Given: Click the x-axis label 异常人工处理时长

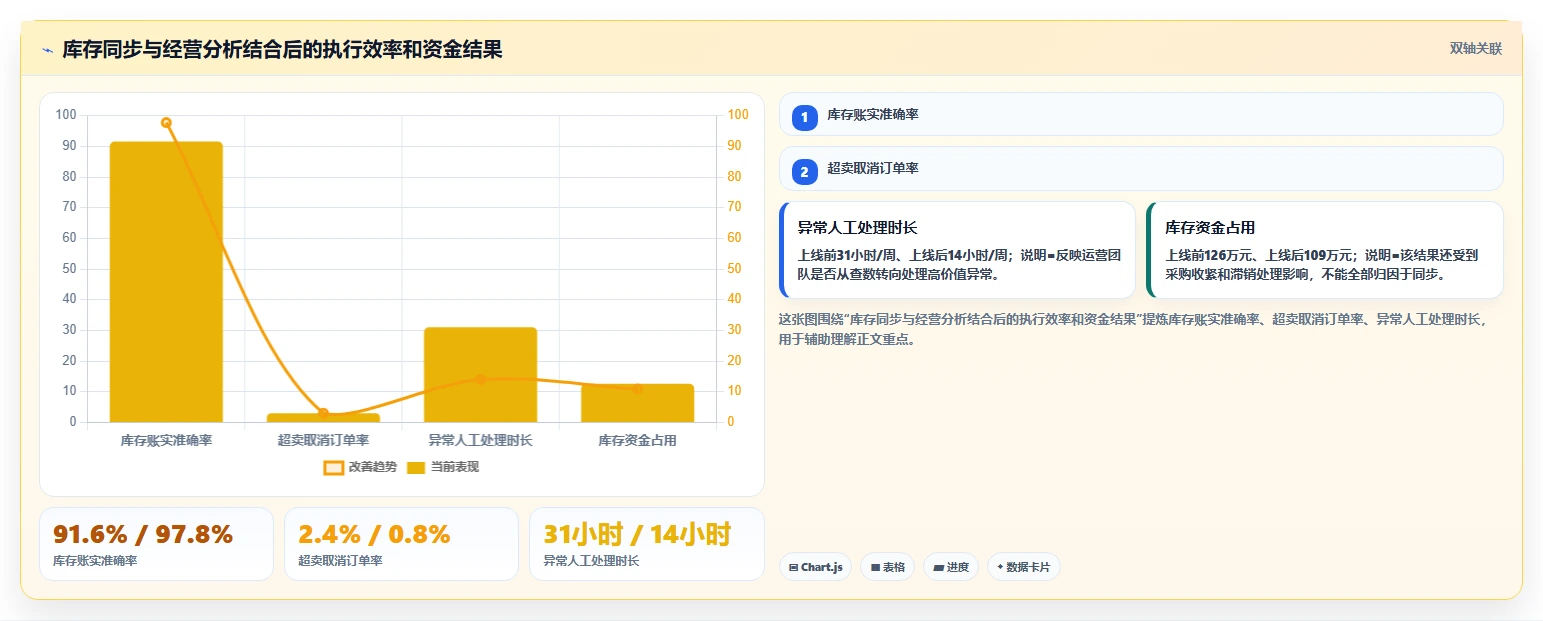Looking at the screenshot, I should click(x=480, y=440).
